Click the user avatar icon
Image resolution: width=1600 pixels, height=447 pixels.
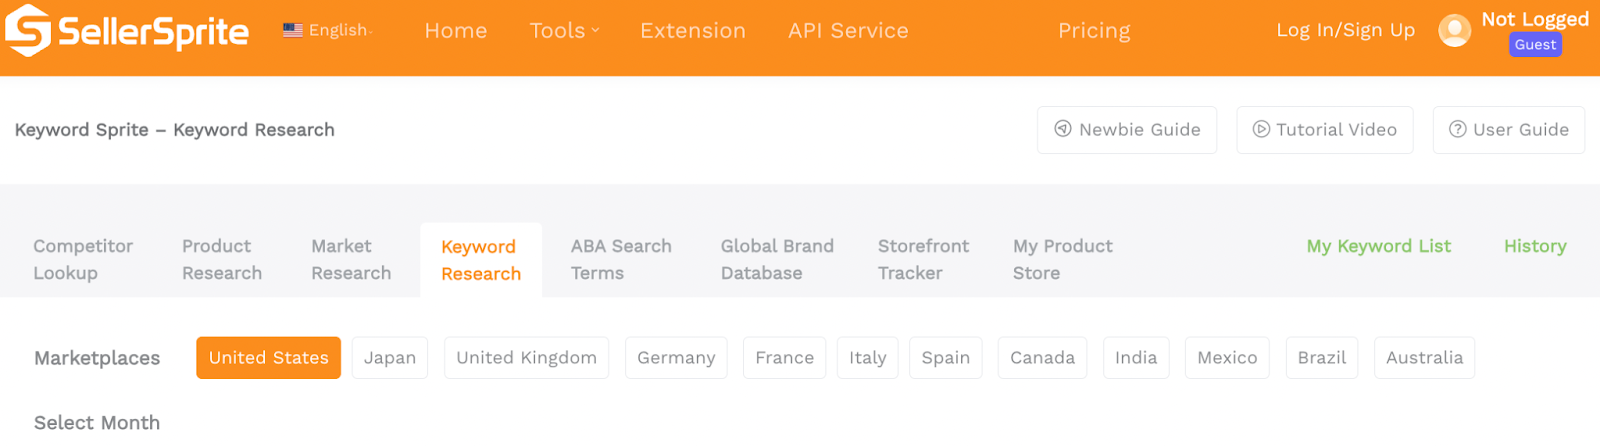[x=1454, y=30]
